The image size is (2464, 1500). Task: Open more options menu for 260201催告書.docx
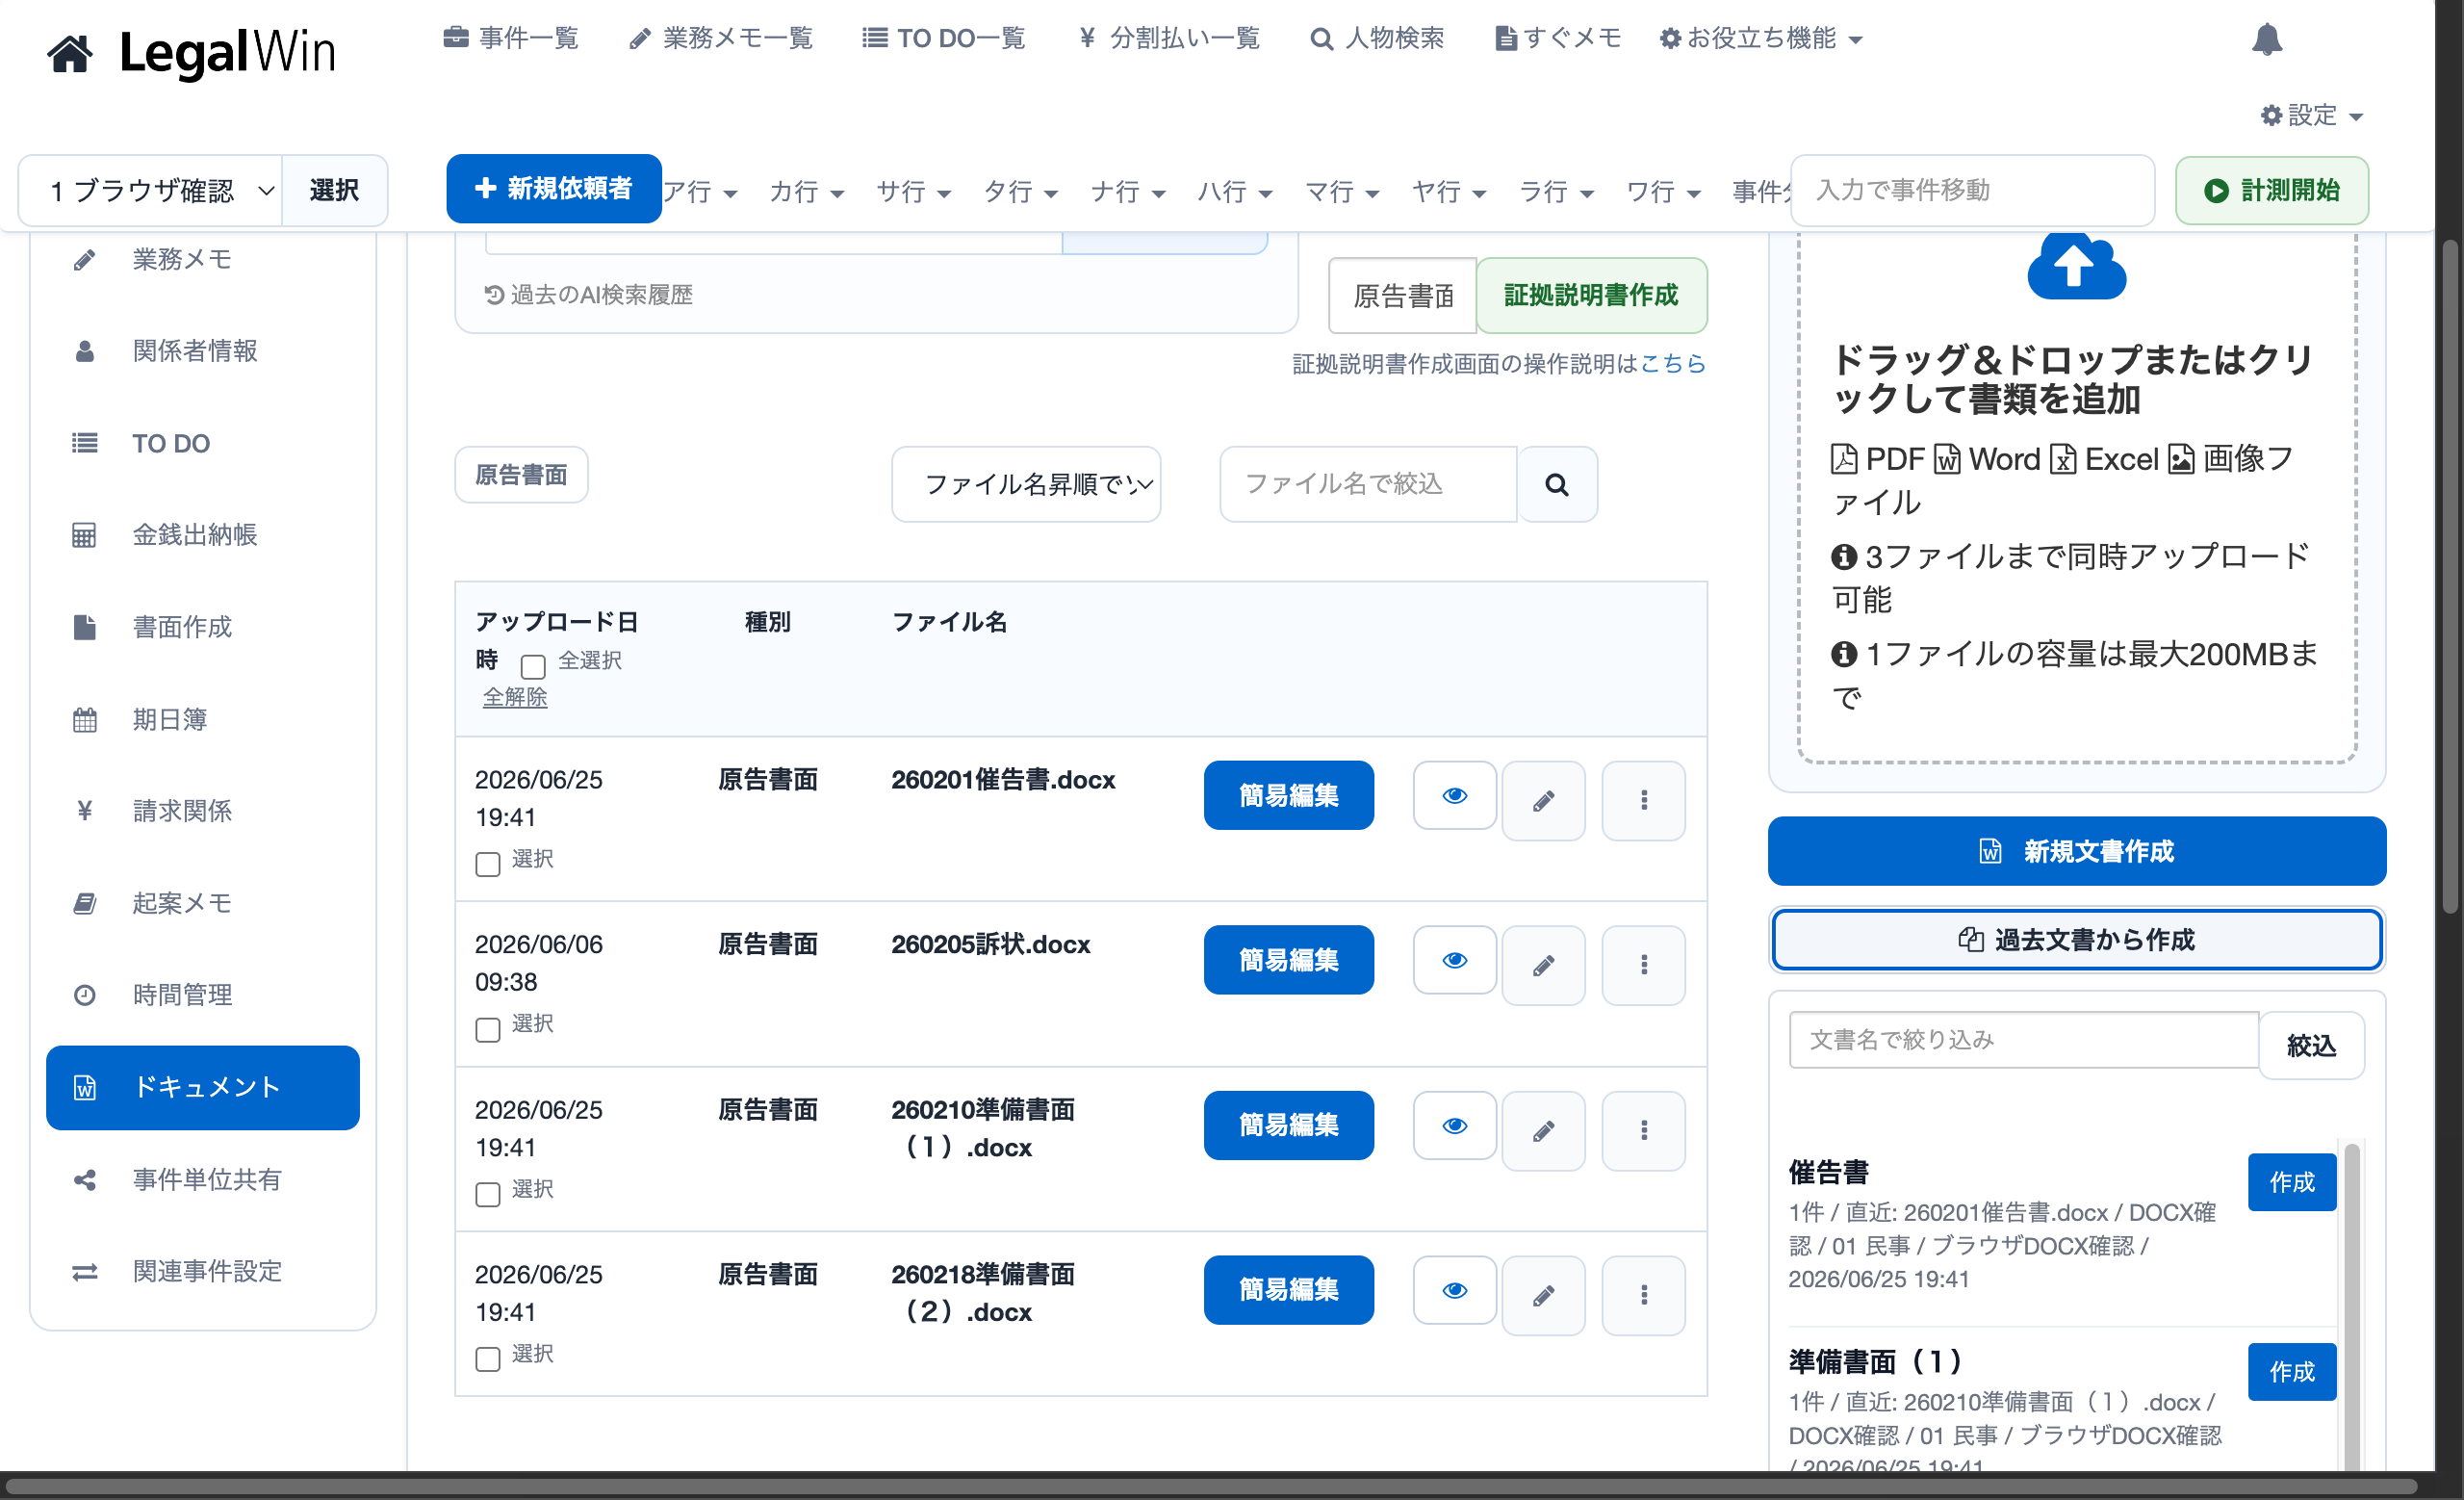point(1644,801)
